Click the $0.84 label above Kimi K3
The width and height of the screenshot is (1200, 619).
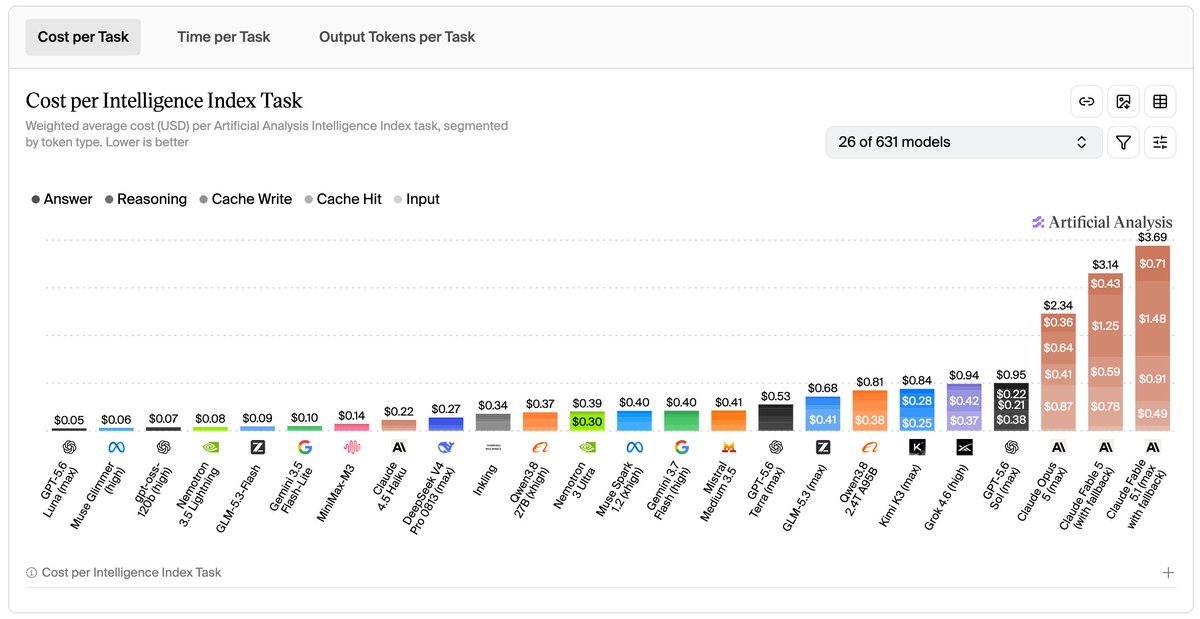[x=916, y=381]
